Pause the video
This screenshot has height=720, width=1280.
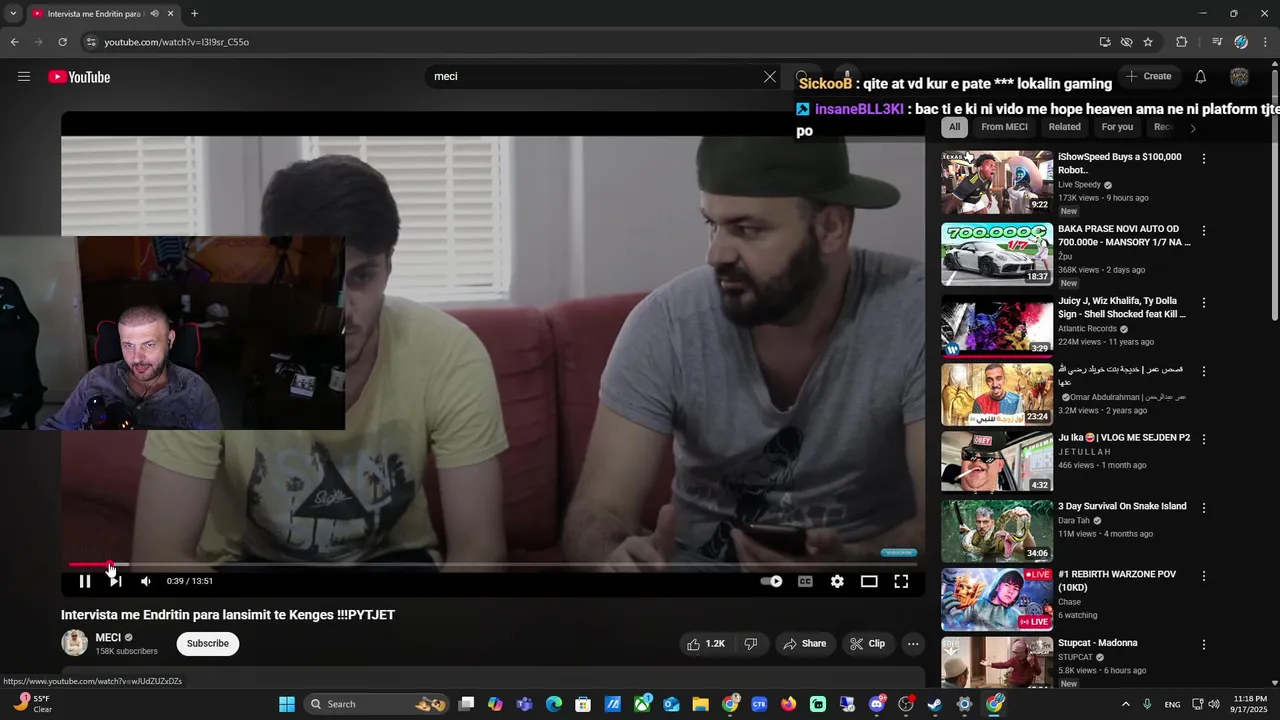pos(85,581)
